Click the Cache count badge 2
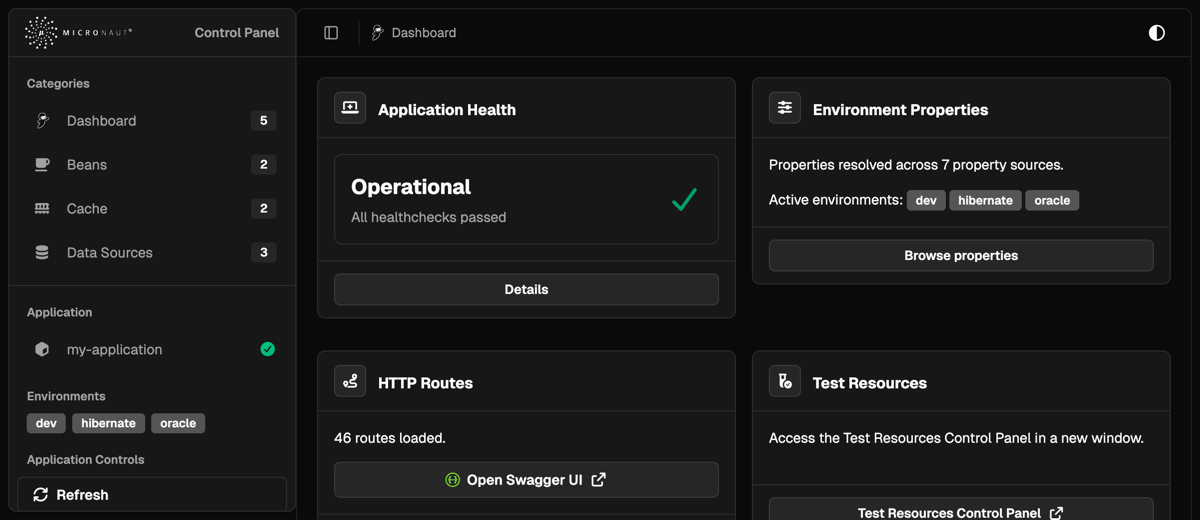 pos(264,209)
